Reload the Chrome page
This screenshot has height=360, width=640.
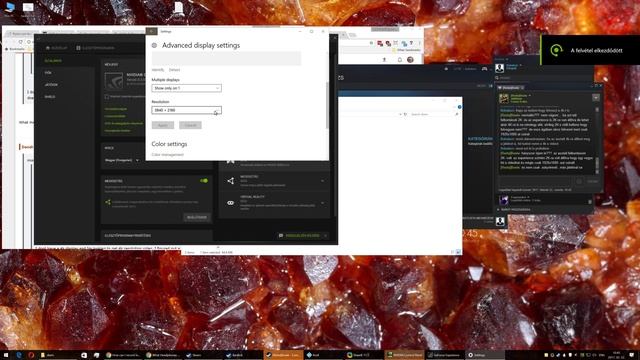point(20,42)
